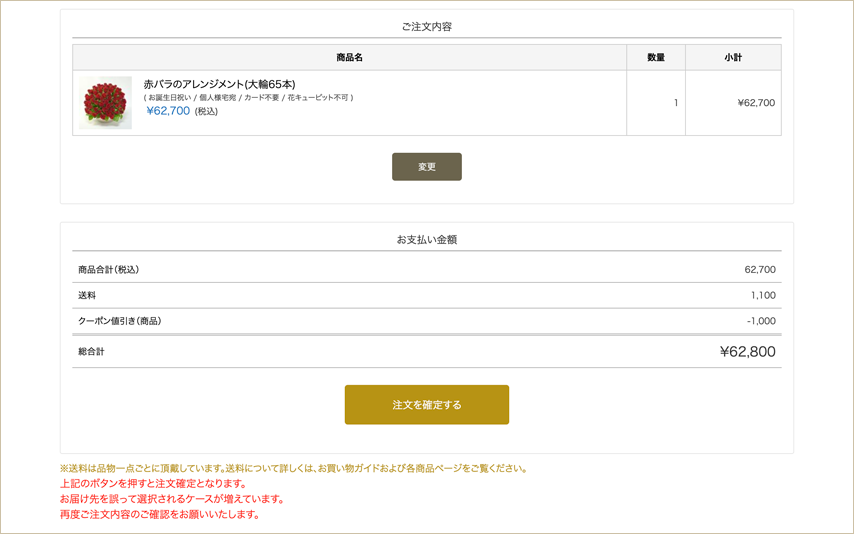Click product name 赤バラのアレンジメント(大輪65本)
The width and height of the screenshot is (854, 534).
(x=219, y=84)
